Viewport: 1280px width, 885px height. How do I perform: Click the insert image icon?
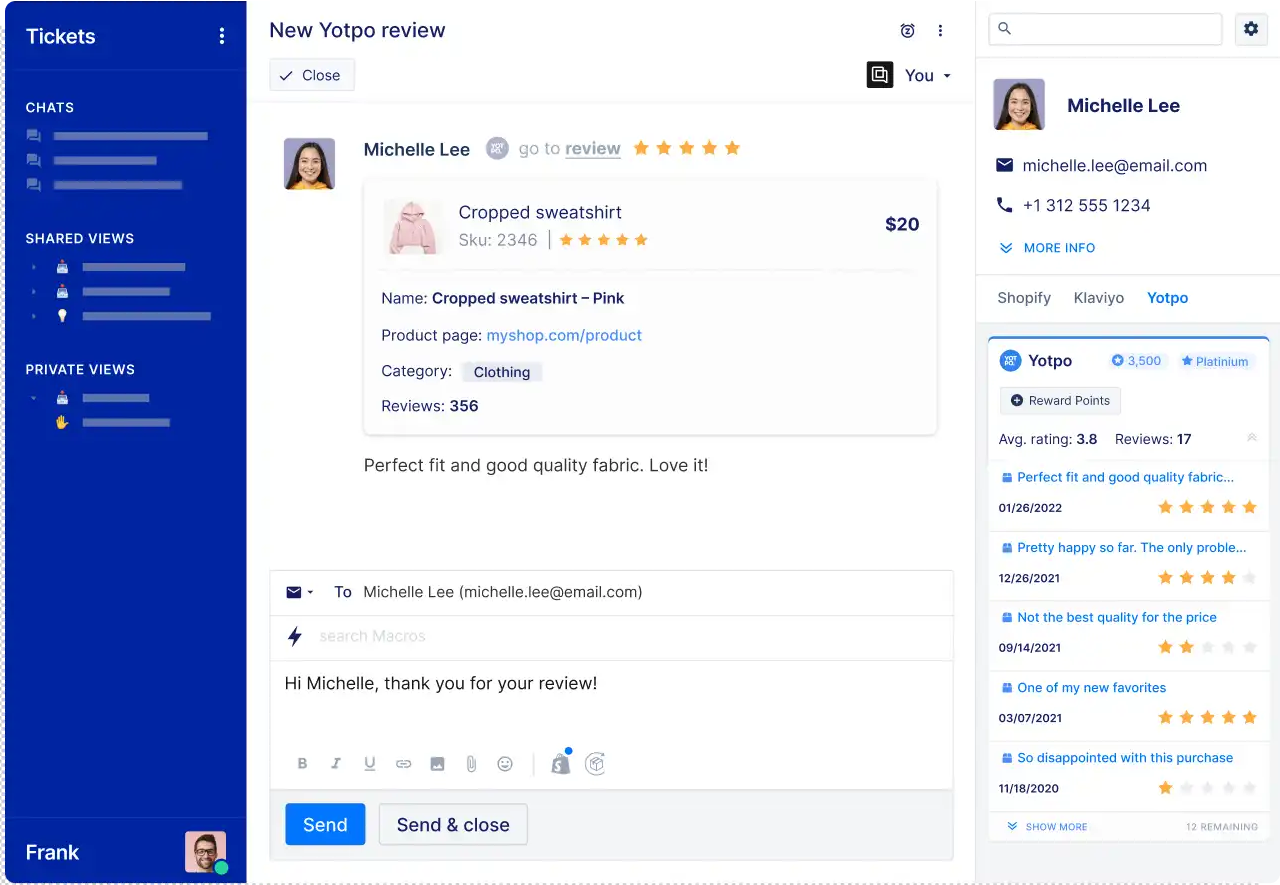[437, 764]
